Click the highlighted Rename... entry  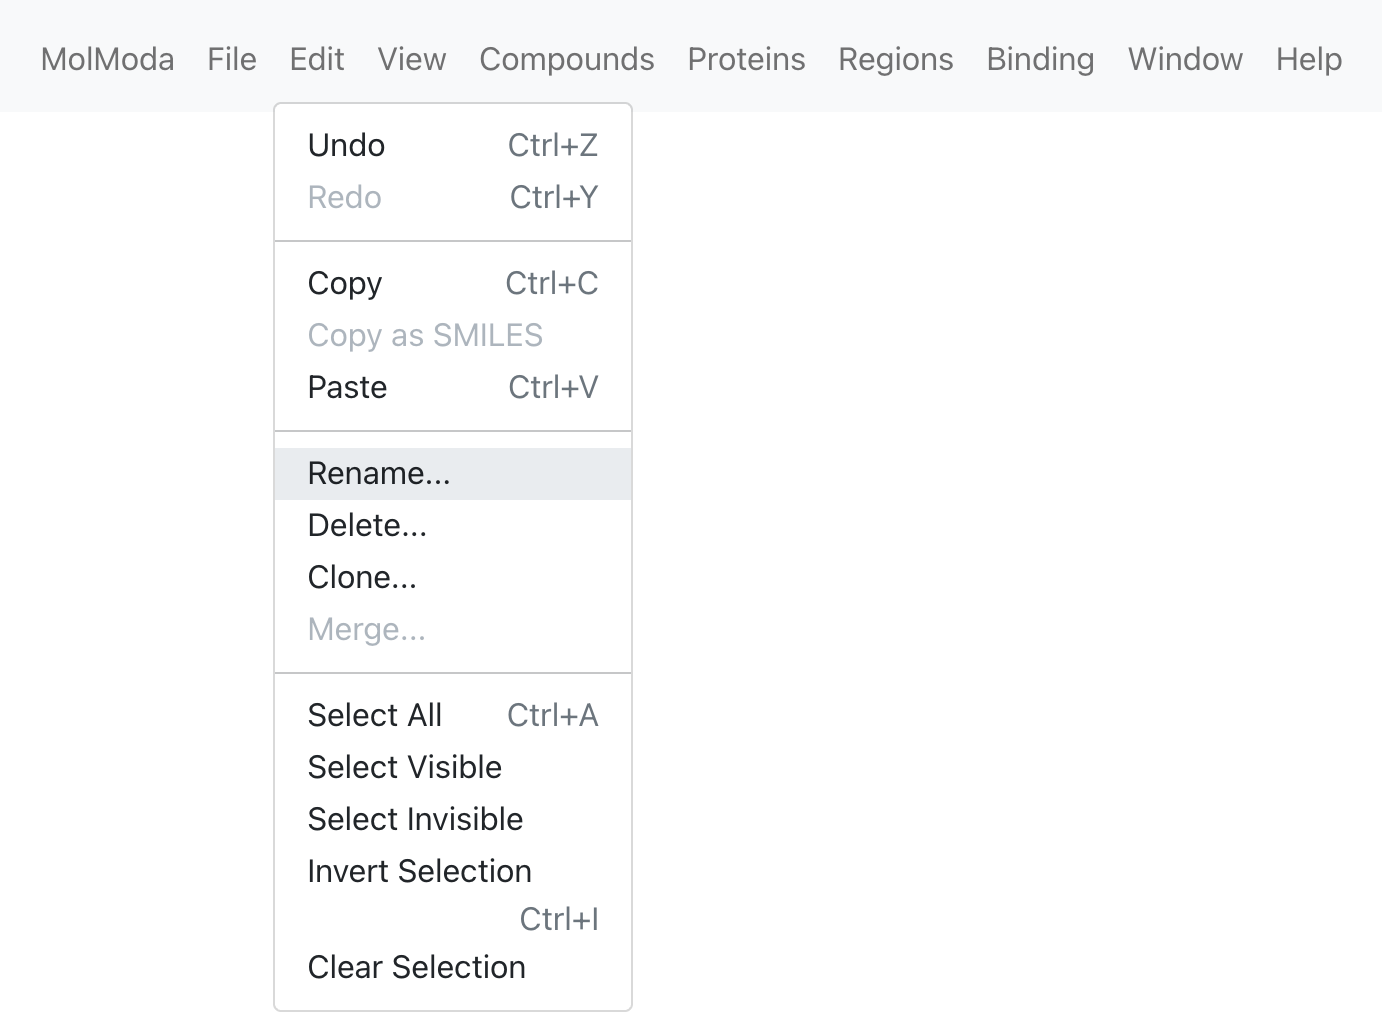click(x=453, y=473)
